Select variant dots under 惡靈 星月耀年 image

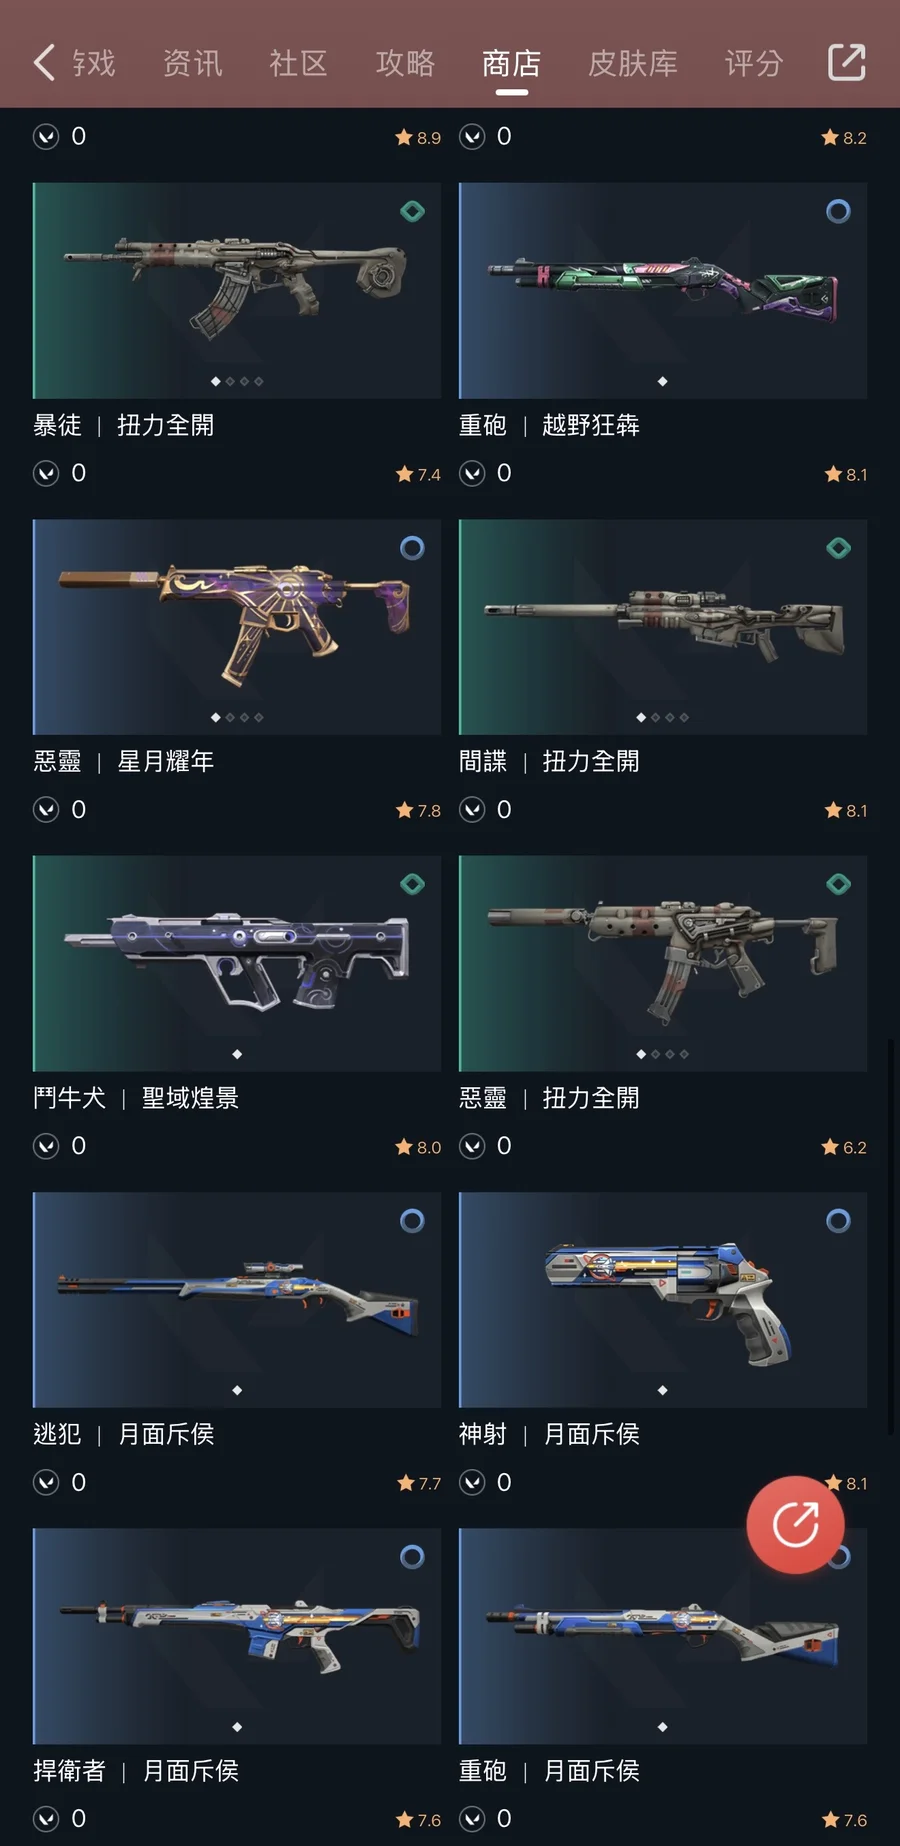pyautogui.click(x=237, y=718)
